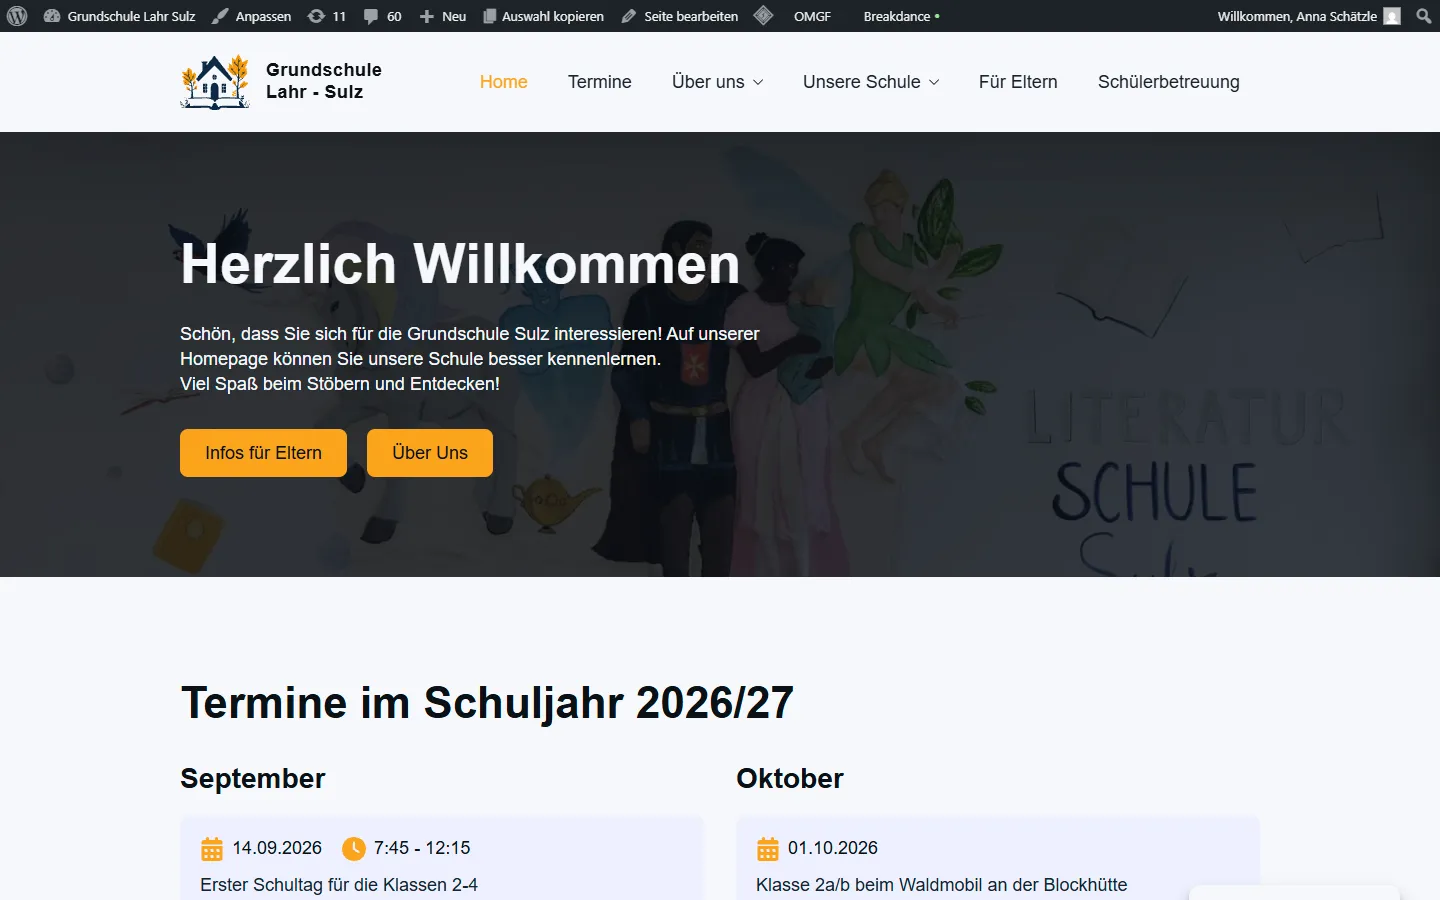Open the Anpassen customizer
The height and width of the screenshot is (900, 1440).
[x=251, y=16]
